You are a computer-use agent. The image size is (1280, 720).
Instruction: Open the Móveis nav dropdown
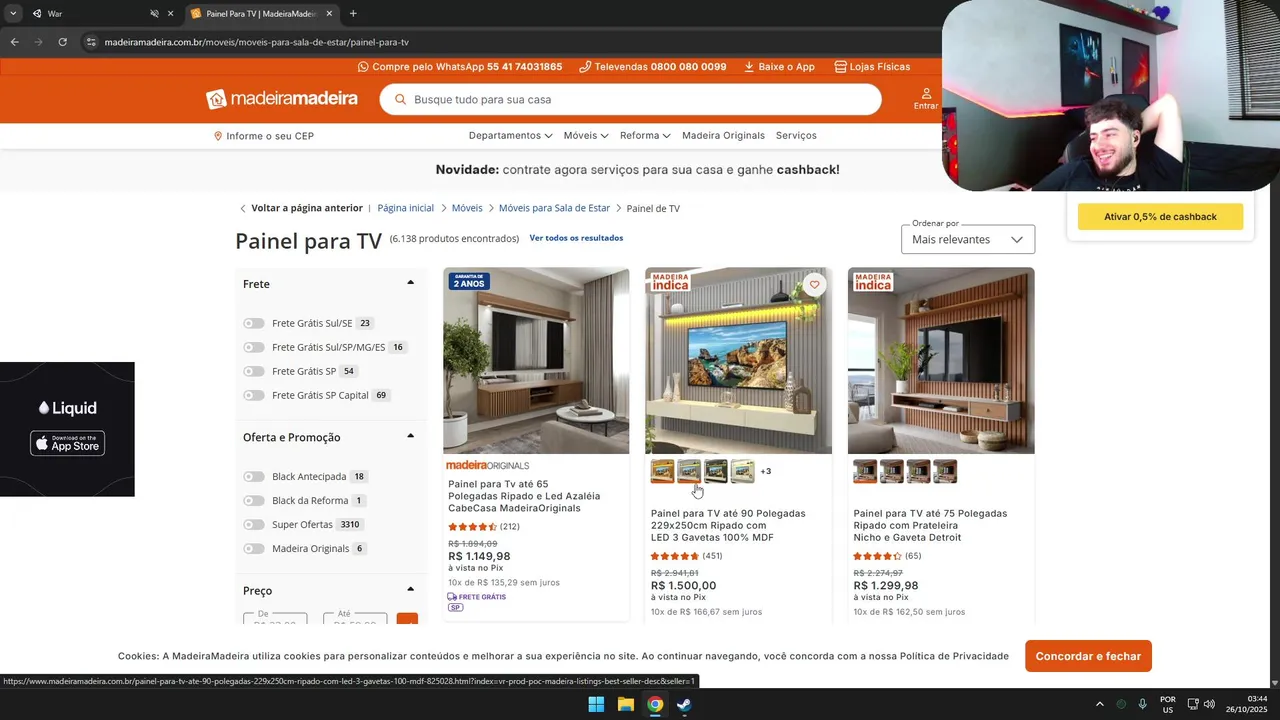[x=585, y=135]
